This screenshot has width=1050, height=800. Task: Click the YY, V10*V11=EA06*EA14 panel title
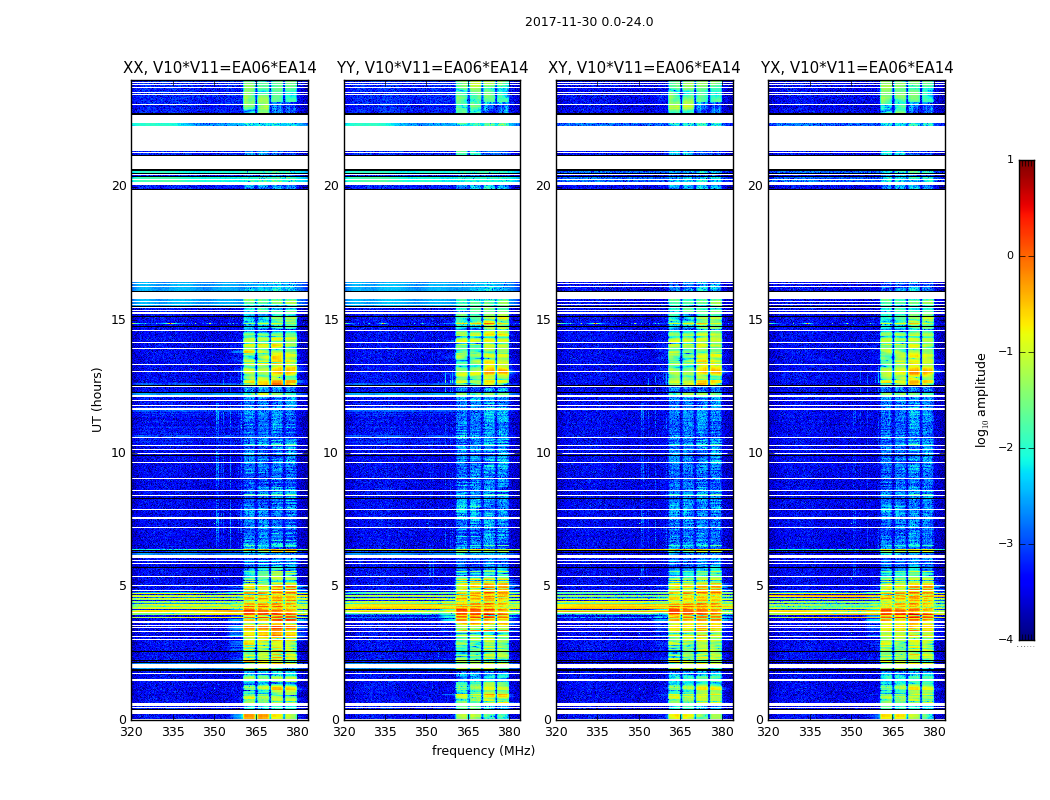[433, 68]
